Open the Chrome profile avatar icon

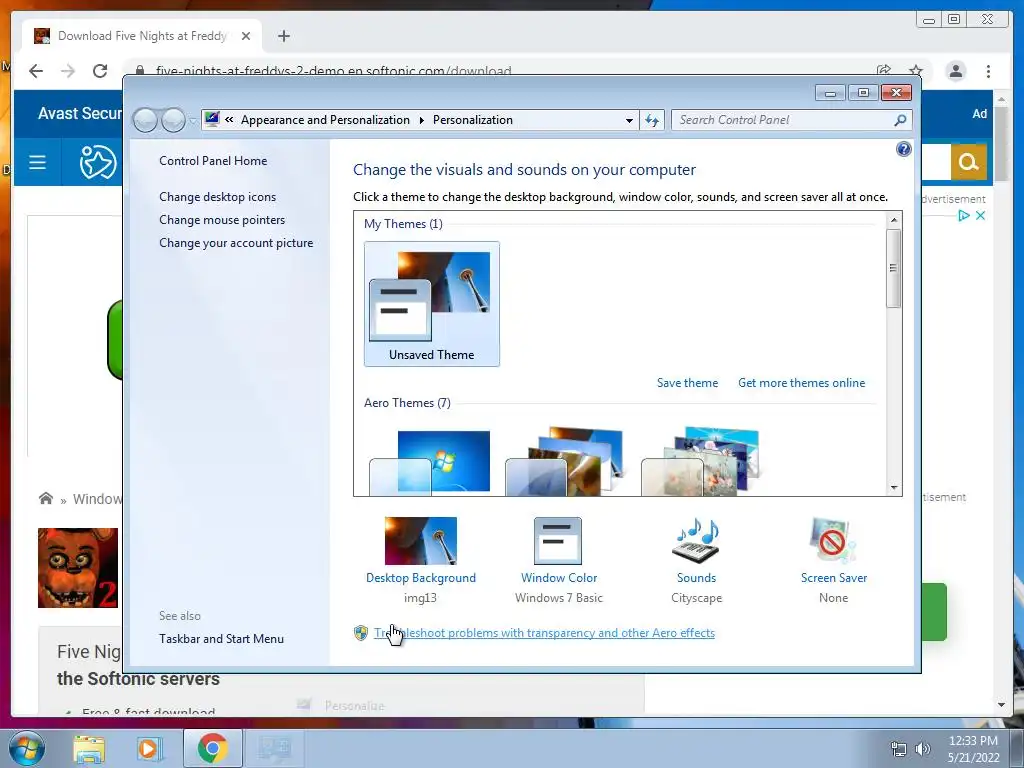pos(955,71)
